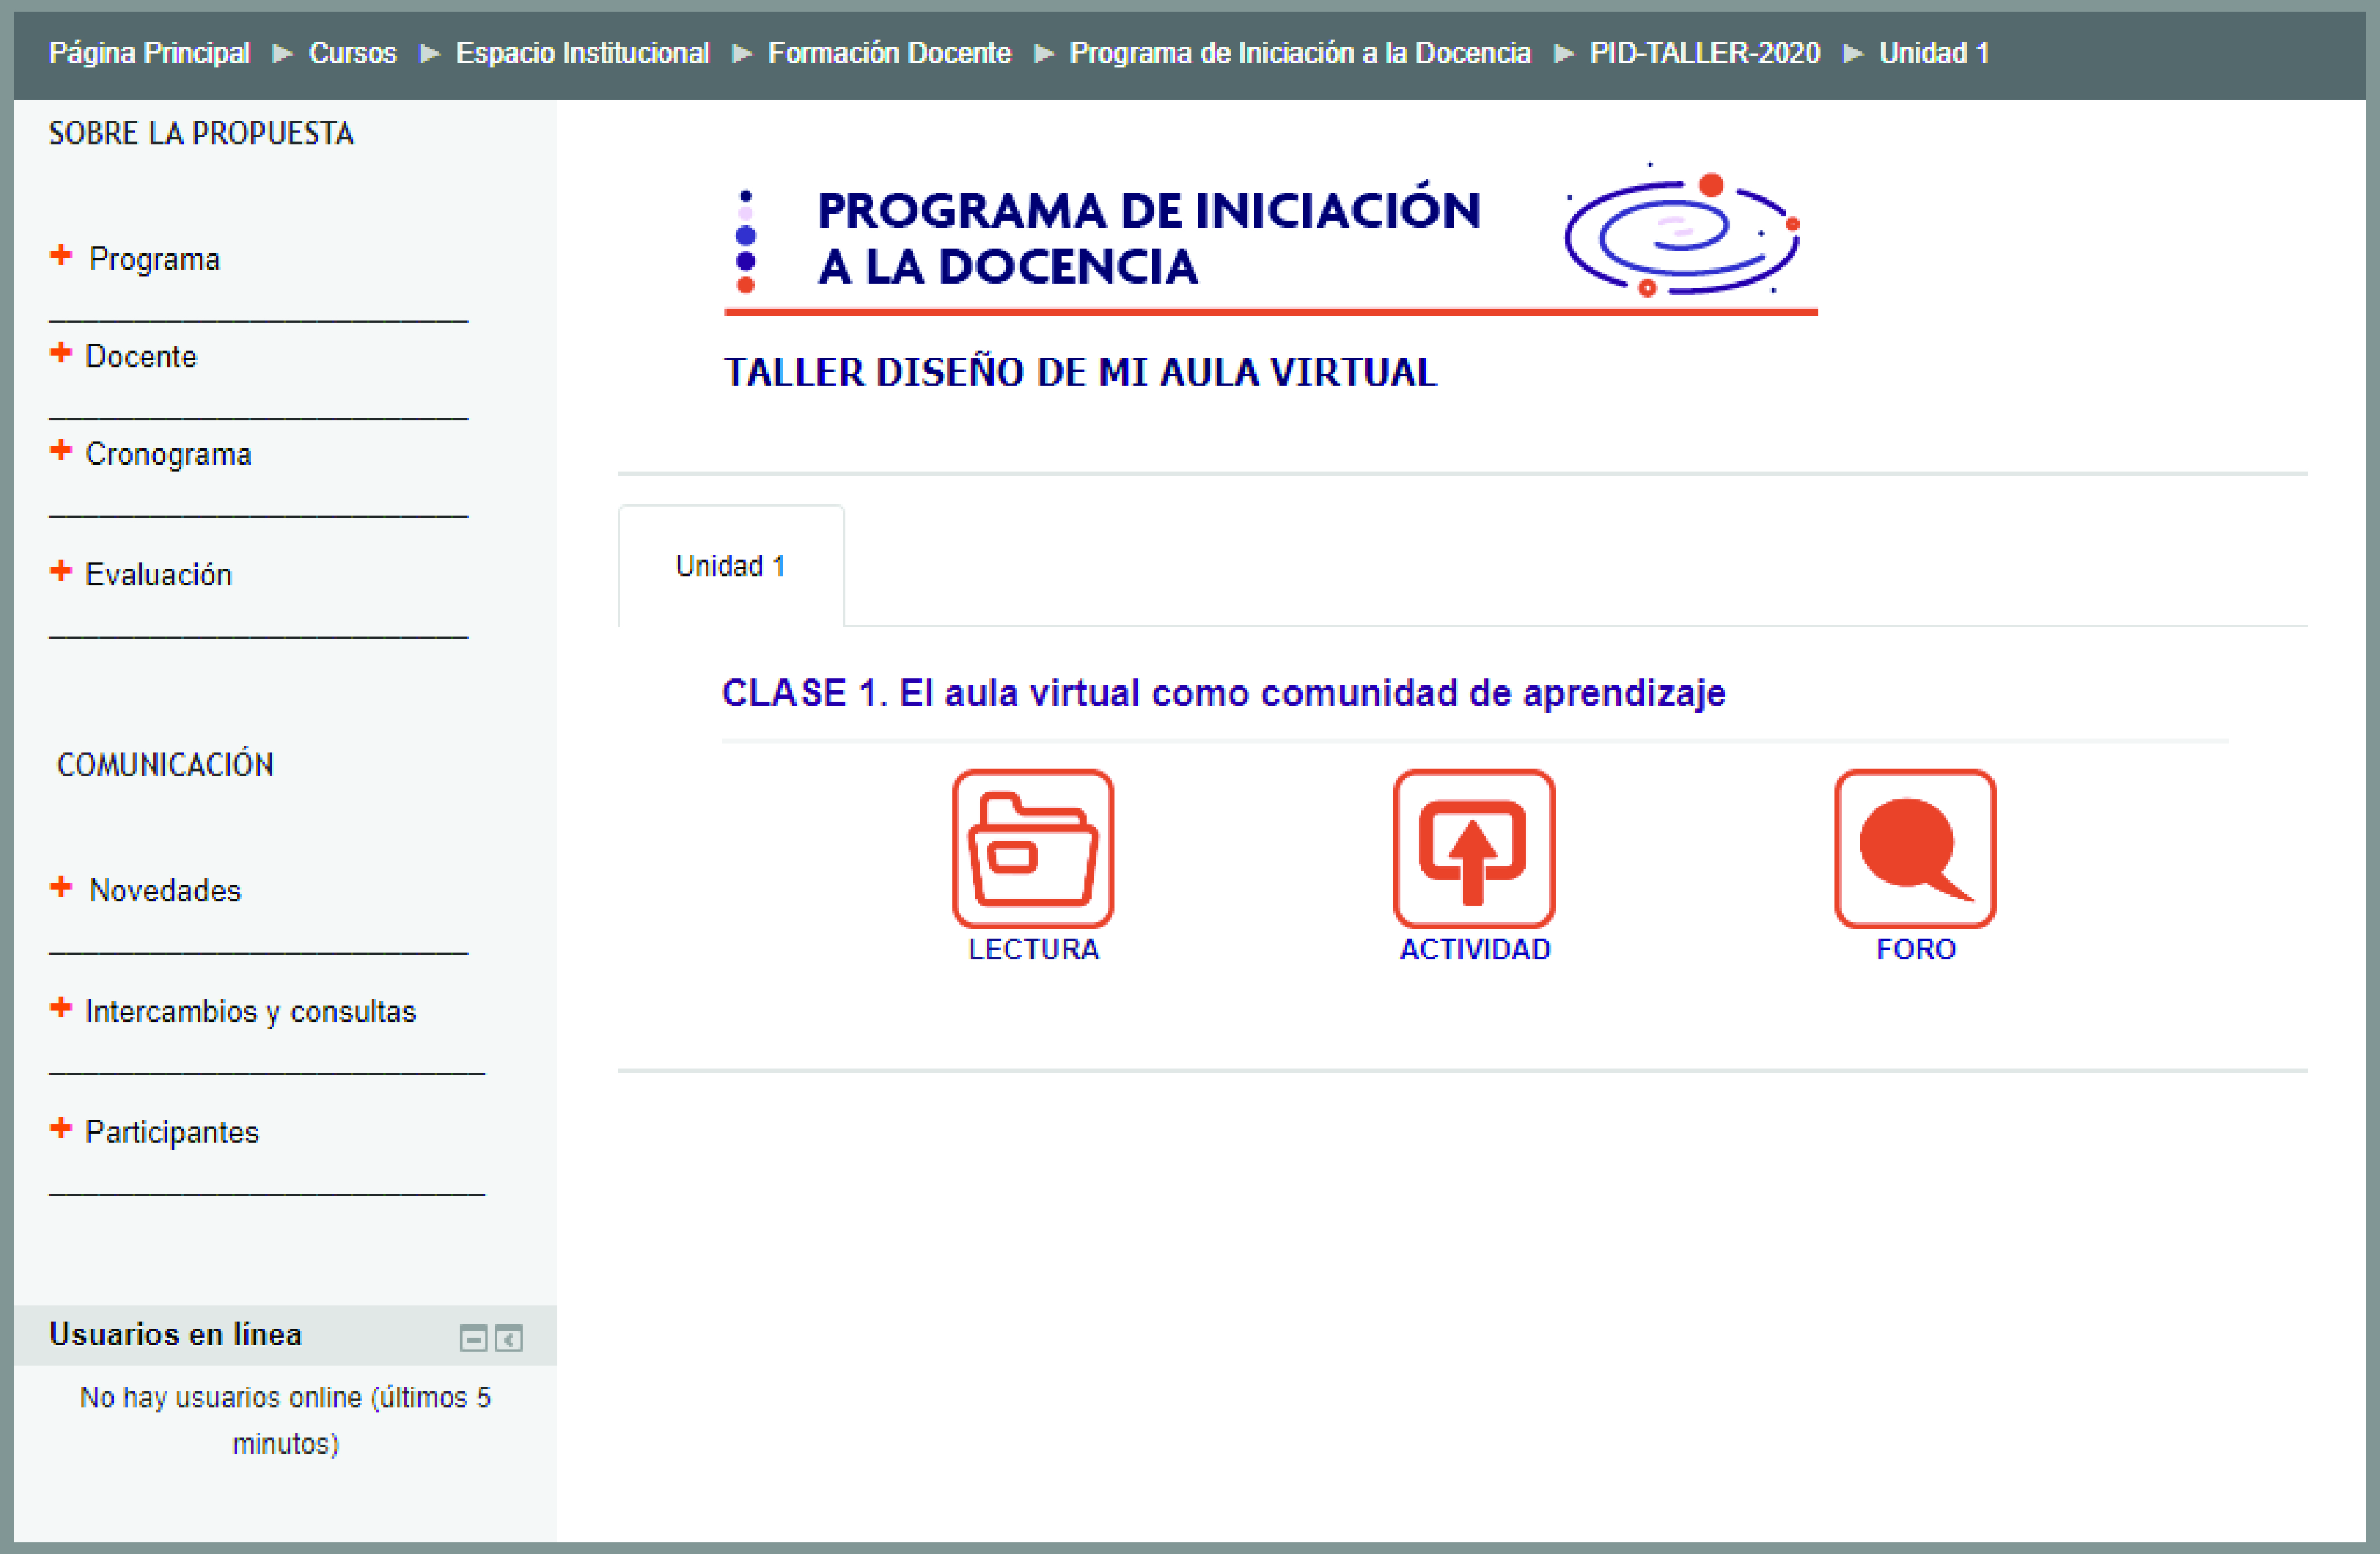Viewport: 2380px width, 1554px height.
Task: Open the Cursos breadcrumb
Action: (x=352, y=53)
